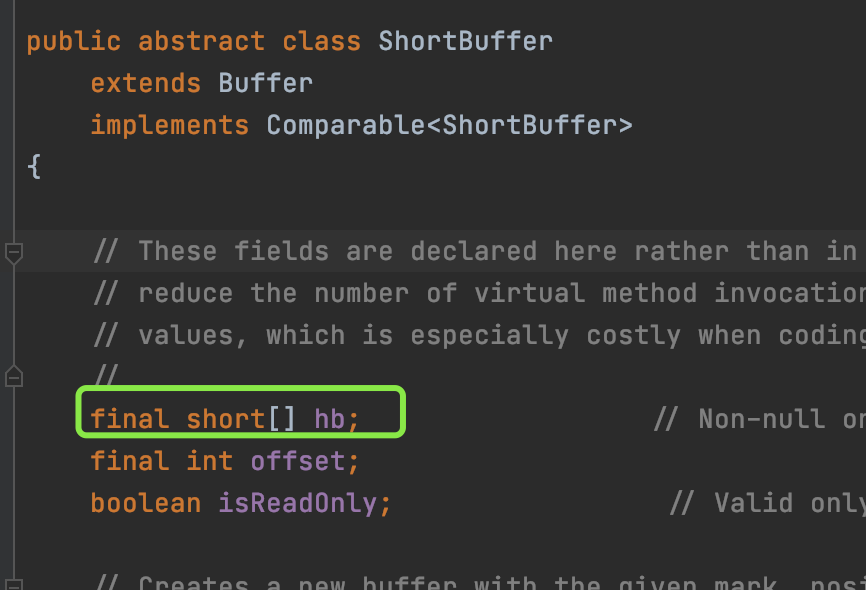
Task: Click the opening curly brace of the class
Action: pyautogui.click(x=34, y=166)
